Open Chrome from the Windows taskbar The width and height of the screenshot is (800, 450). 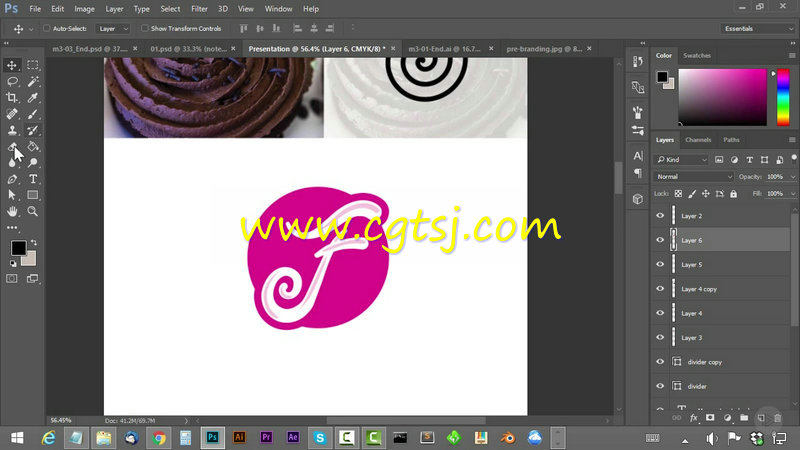pyautogui.click(x=159, y=437)
